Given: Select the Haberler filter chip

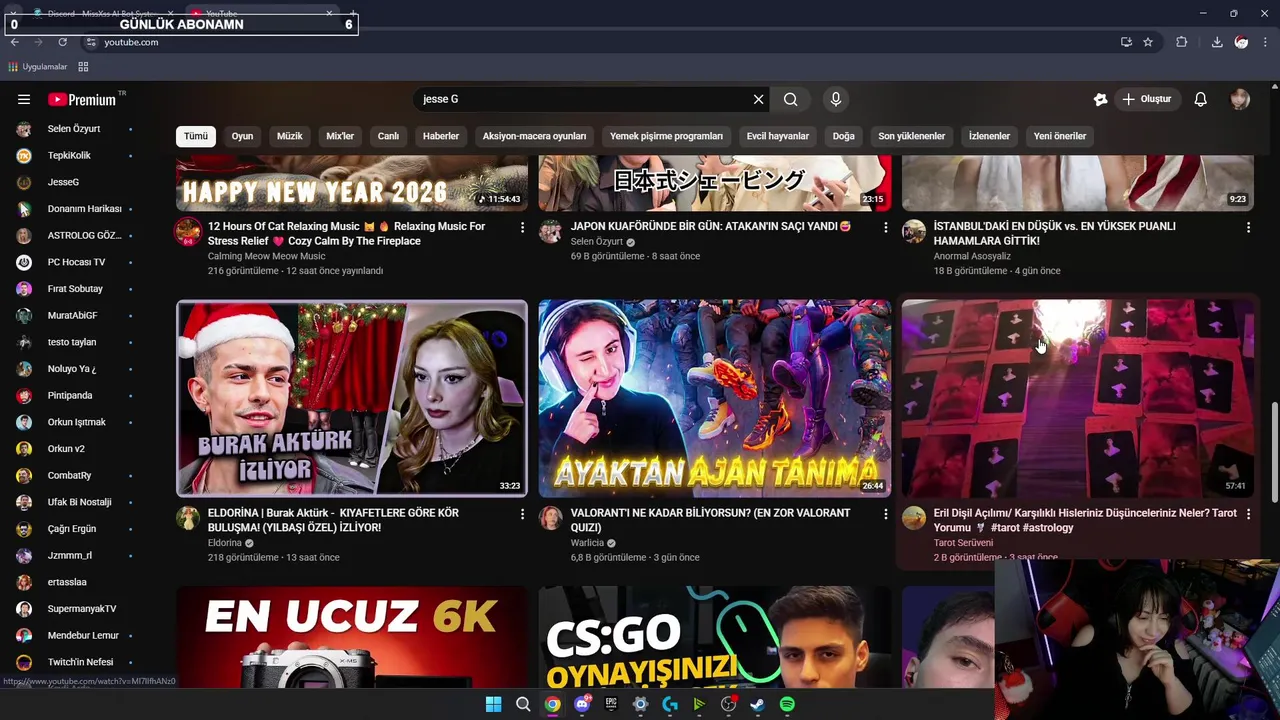Looking at the screenshot, I should [x=441, y=136].
